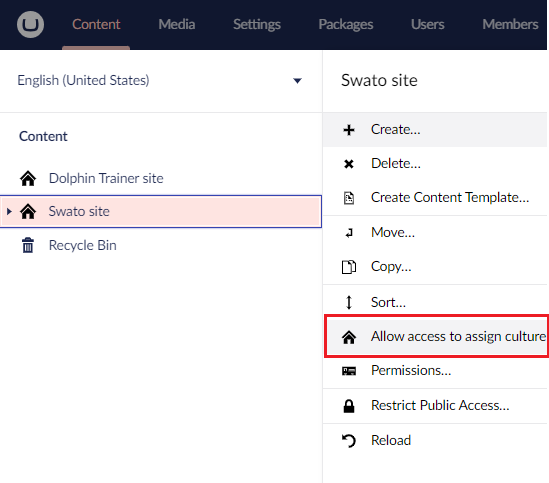This screenshot has height=483, width=549.
Task: Click the plus icon beside Create
Action: point(349,130)
